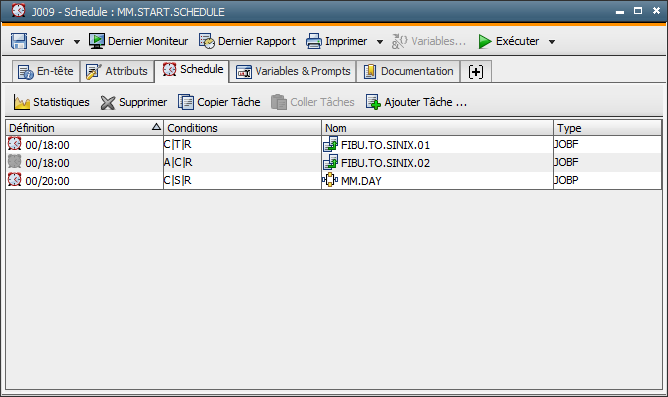Click the Imprimer printer icon
This screenshot has height=397, width=668.
(314, 41)
